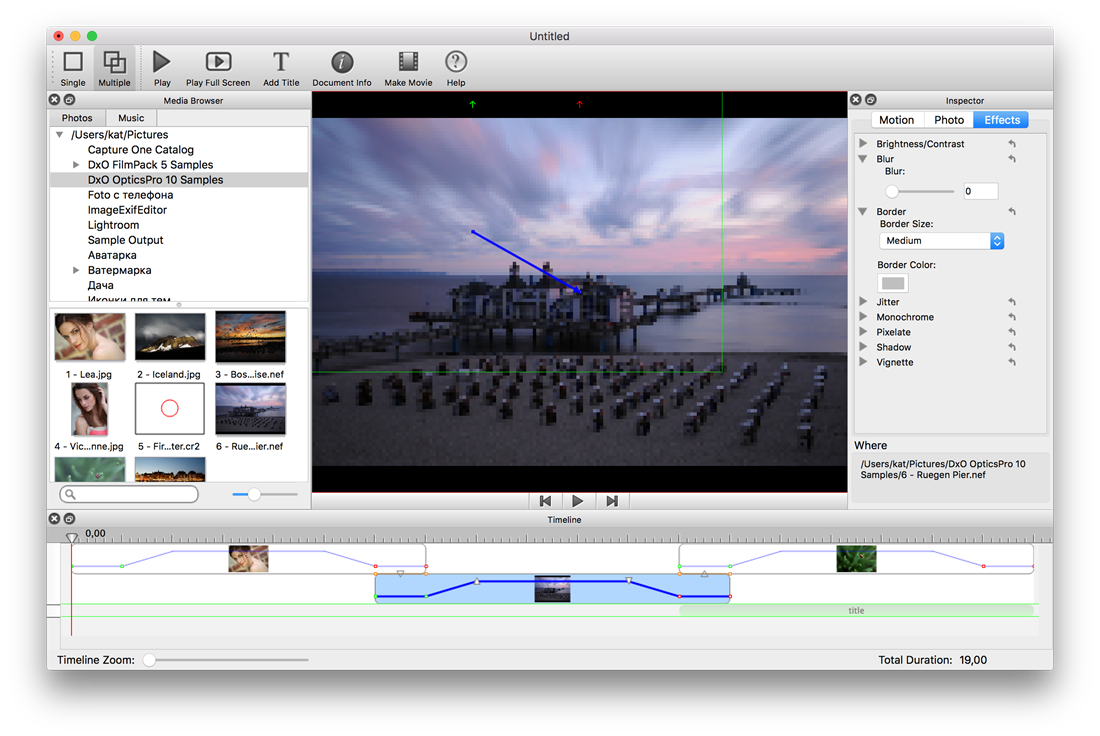Open the Border Size Medium dropdown
This screenshot has height=736, width=1100.
pos(941,241)
